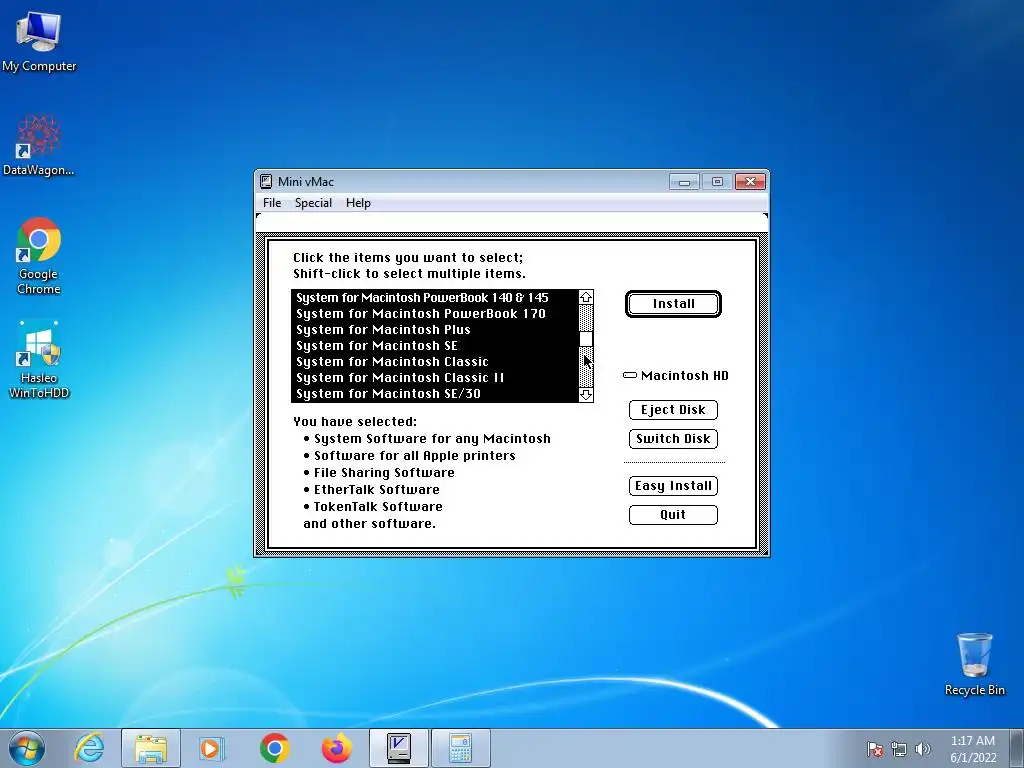Screen dimensions: 1024x768
Task: Select System for Macintosh PowerBook 140 & 145
Action: pyautogui.click(x=435, y=298)
